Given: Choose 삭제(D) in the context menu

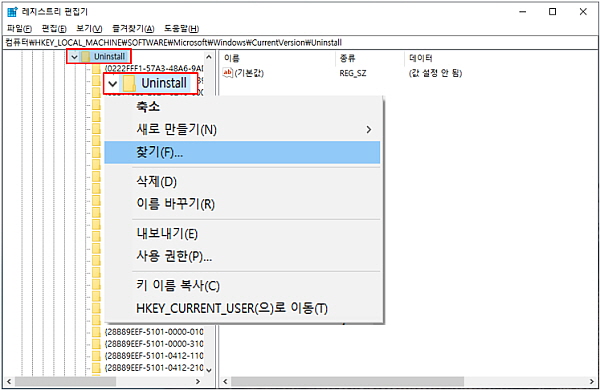Looking at the screenshot, I should pyautogui.click(x=242, y=181).
